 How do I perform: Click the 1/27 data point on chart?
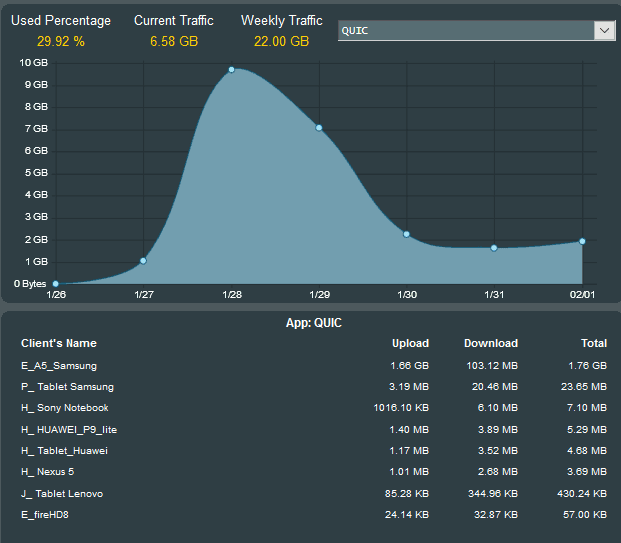[x=143, y=261]
